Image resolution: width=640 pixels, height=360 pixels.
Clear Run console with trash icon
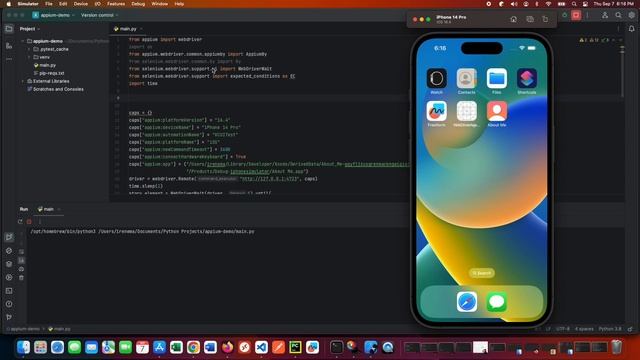pyautogui.click(x=21, y=278)
